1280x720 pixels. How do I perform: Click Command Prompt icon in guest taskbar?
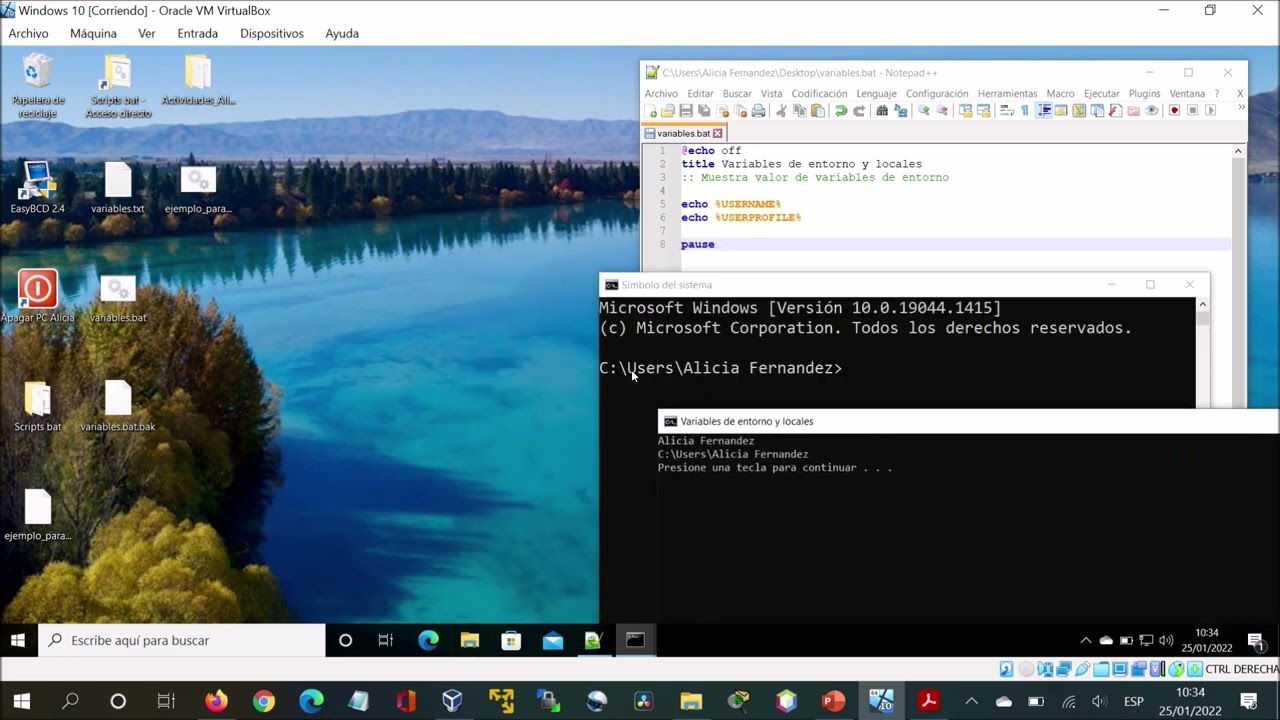(635, 640)
